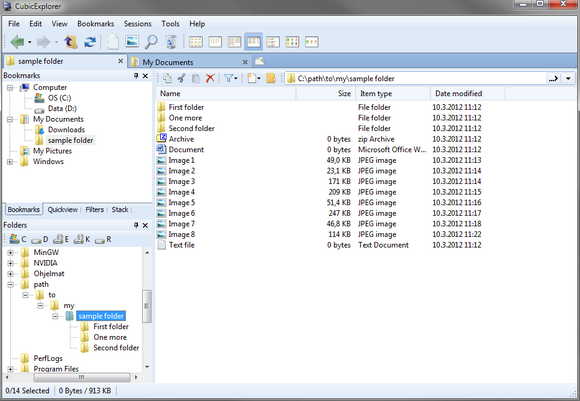This screenshot has height=401, width=580.
Task: Open the Edit menu
Action: (x=36, y=24)
